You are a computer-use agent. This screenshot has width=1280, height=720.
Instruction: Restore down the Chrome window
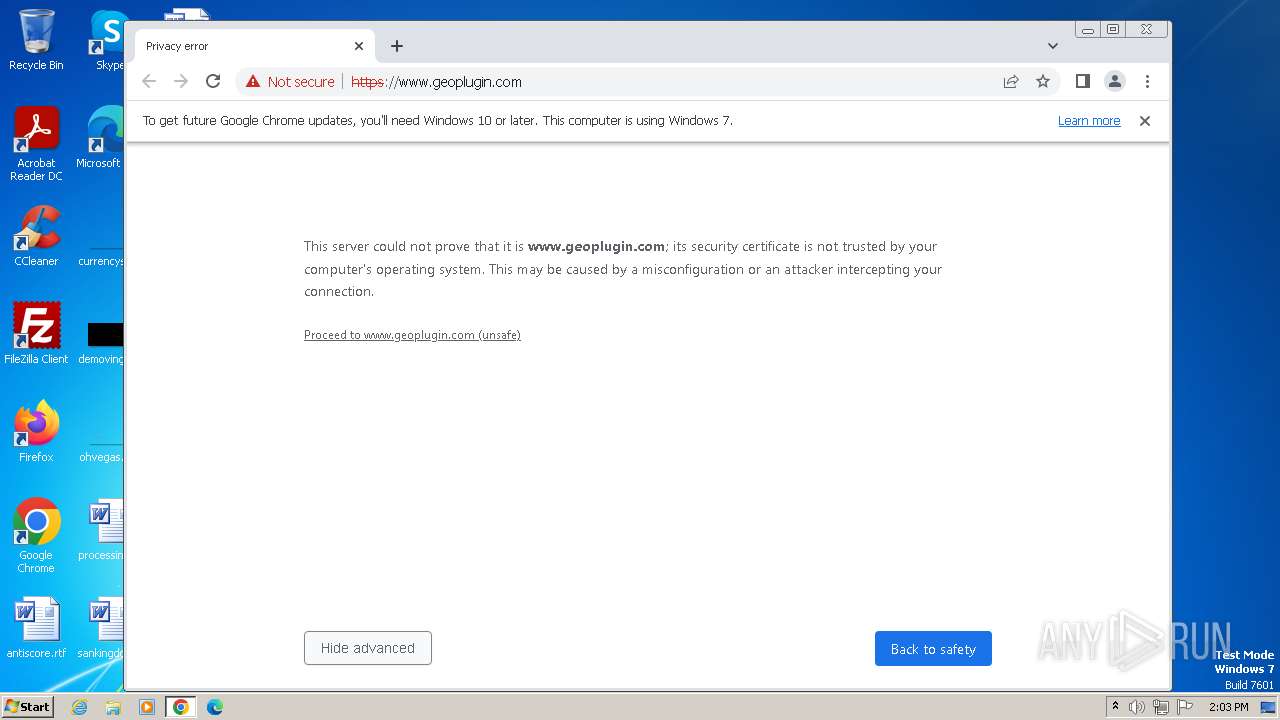[x=1113, y=30]
